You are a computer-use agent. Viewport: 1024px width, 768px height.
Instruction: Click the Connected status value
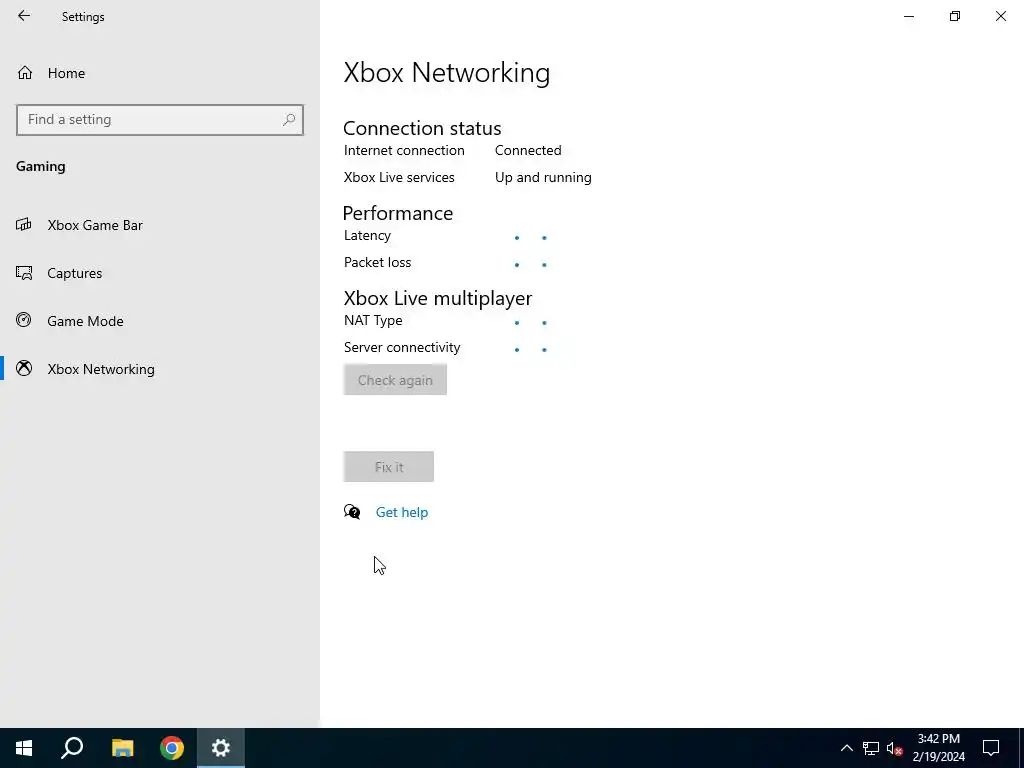(528, 150)
